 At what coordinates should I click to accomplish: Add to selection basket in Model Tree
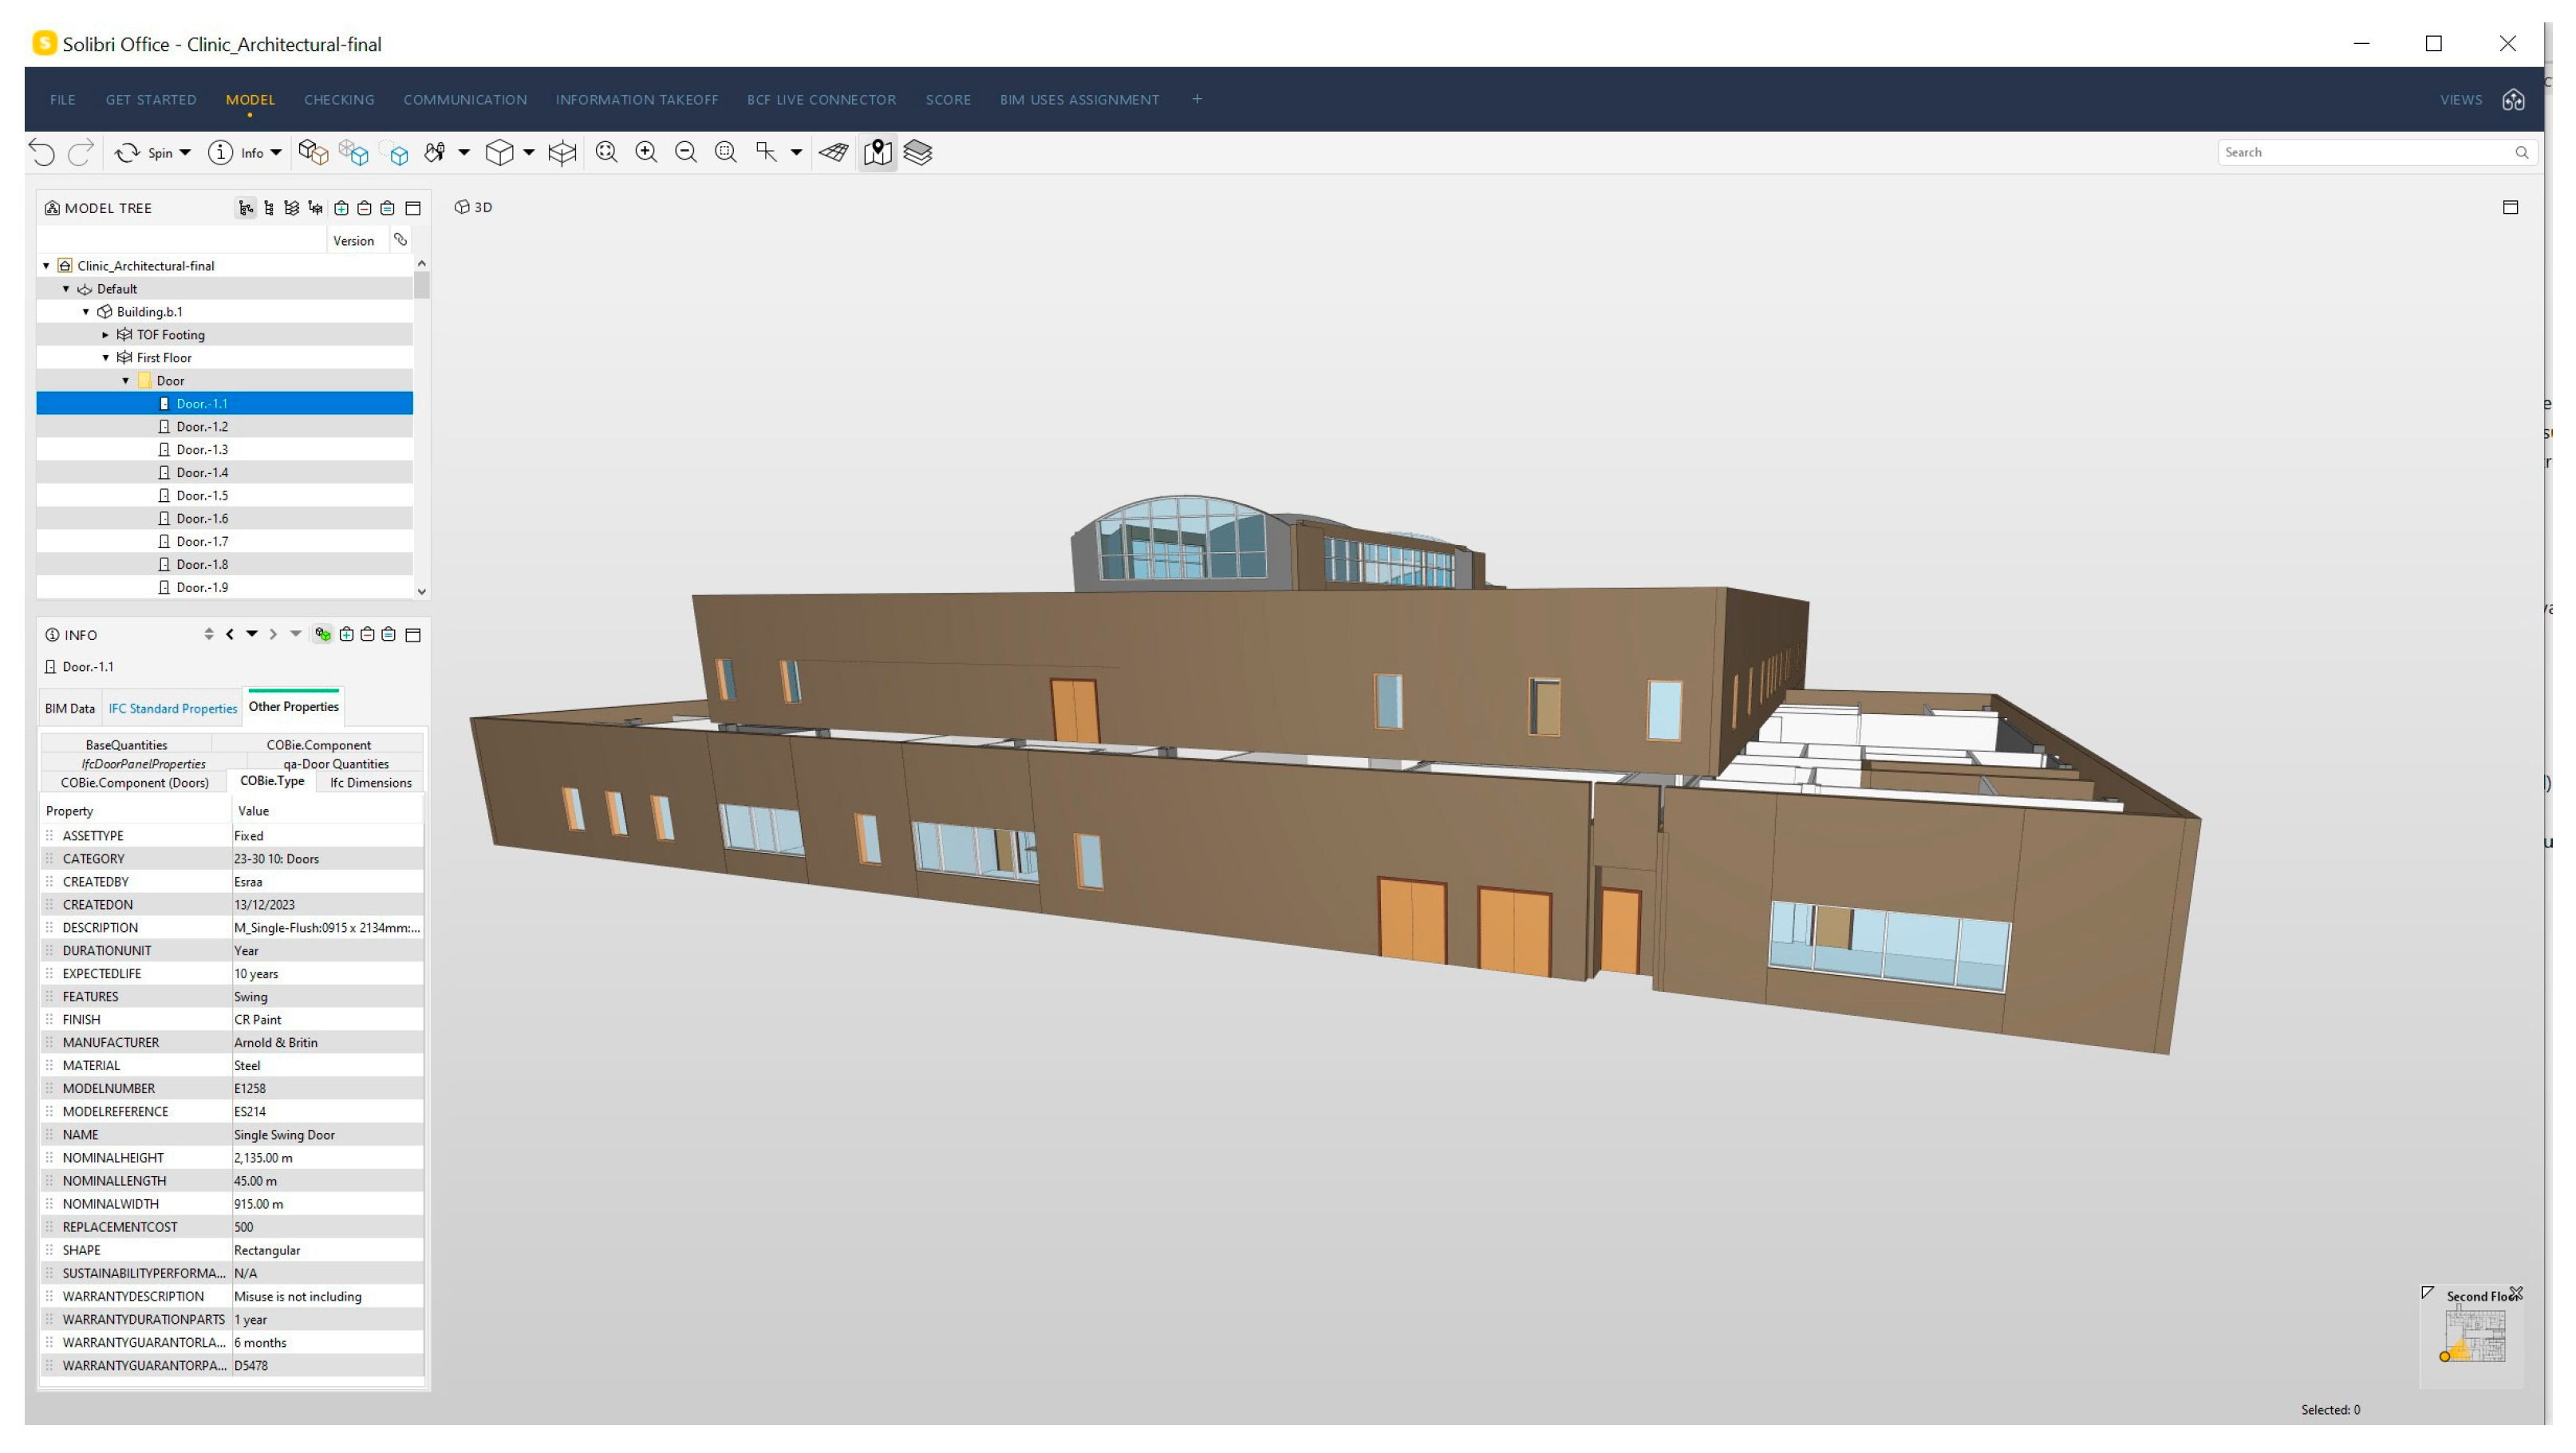[x=342, y=209]
